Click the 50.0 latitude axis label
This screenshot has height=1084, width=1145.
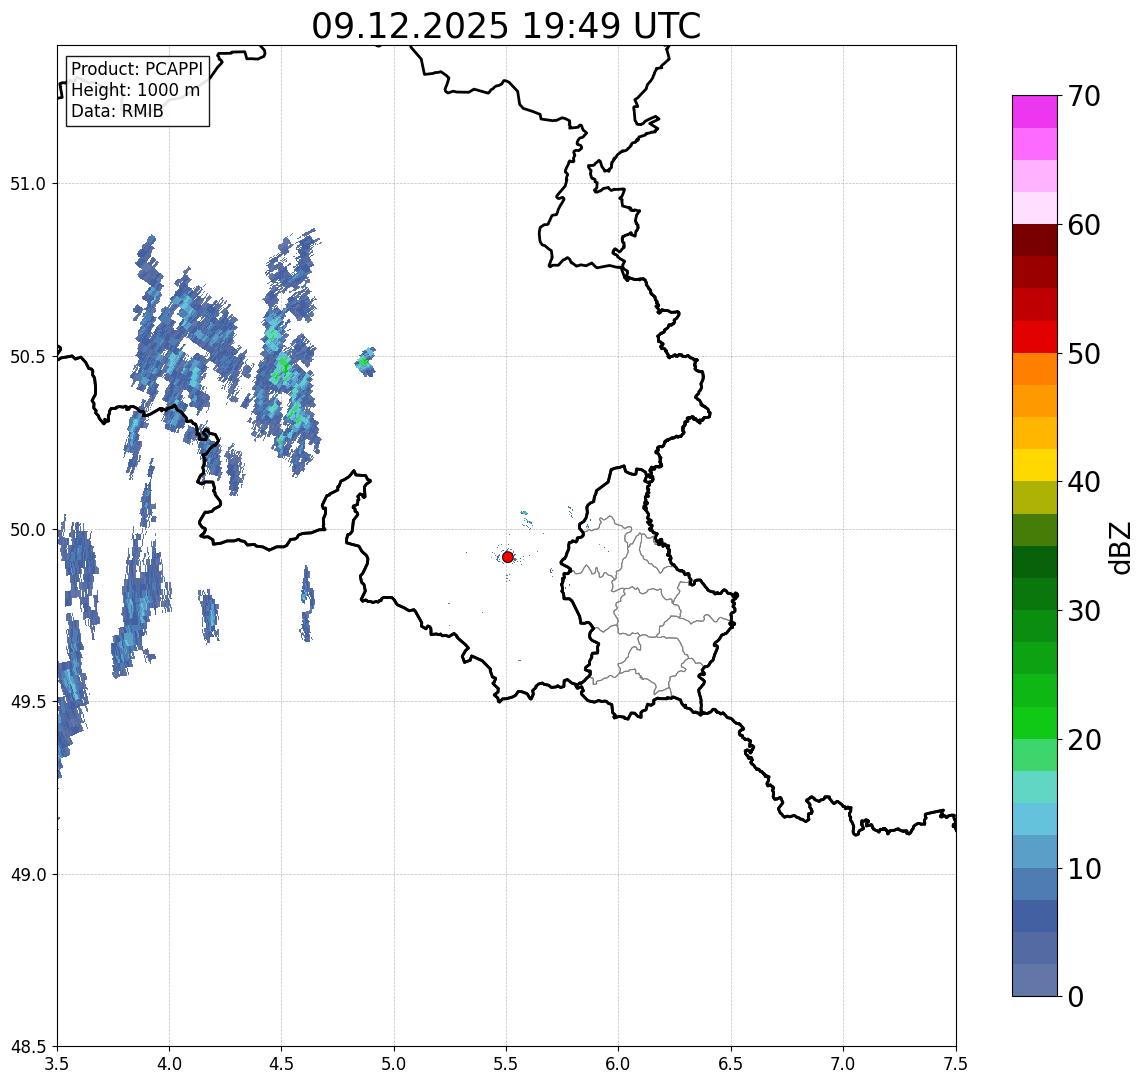[28, 530]
